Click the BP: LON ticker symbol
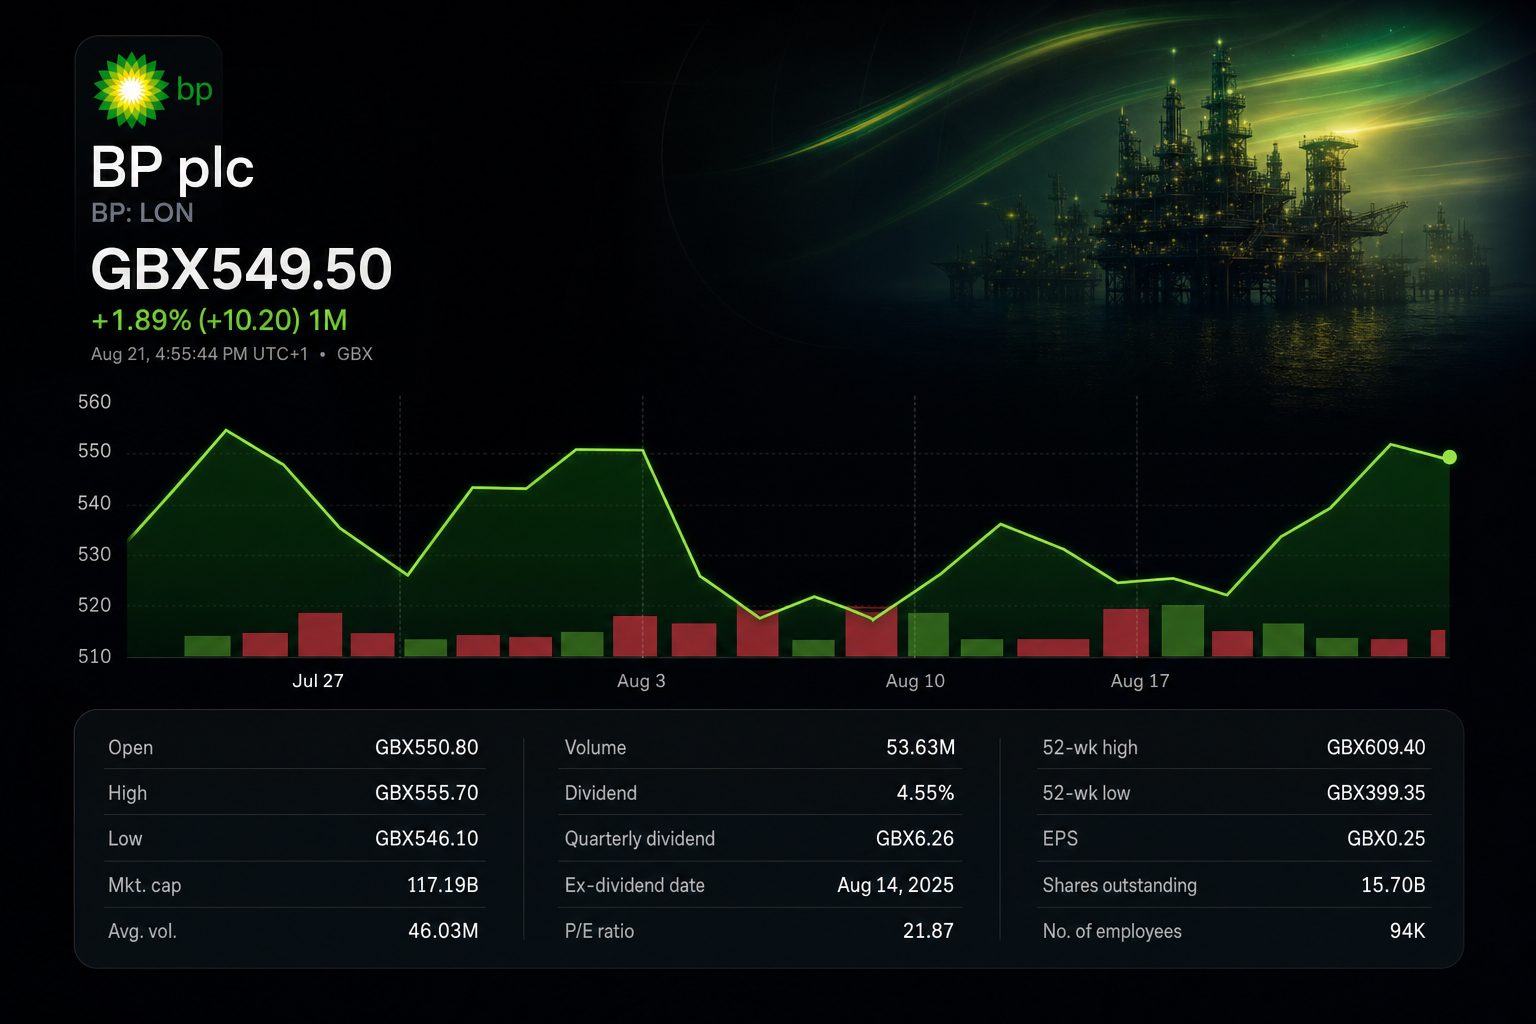Image resolution: width=1536 pixels, height=1024 pixels. coord(142,213)
